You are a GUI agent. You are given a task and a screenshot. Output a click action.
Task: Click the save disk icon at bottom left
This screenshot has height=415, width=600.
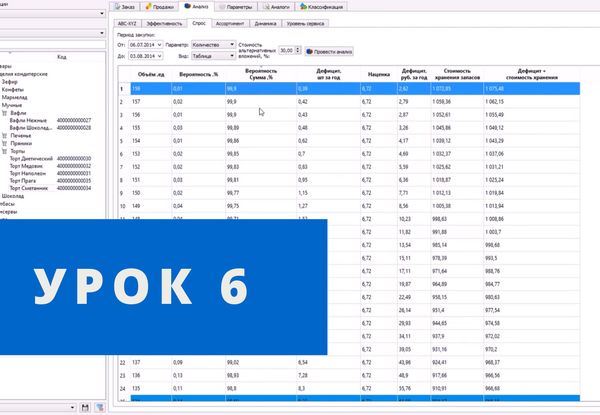(85, 407)
